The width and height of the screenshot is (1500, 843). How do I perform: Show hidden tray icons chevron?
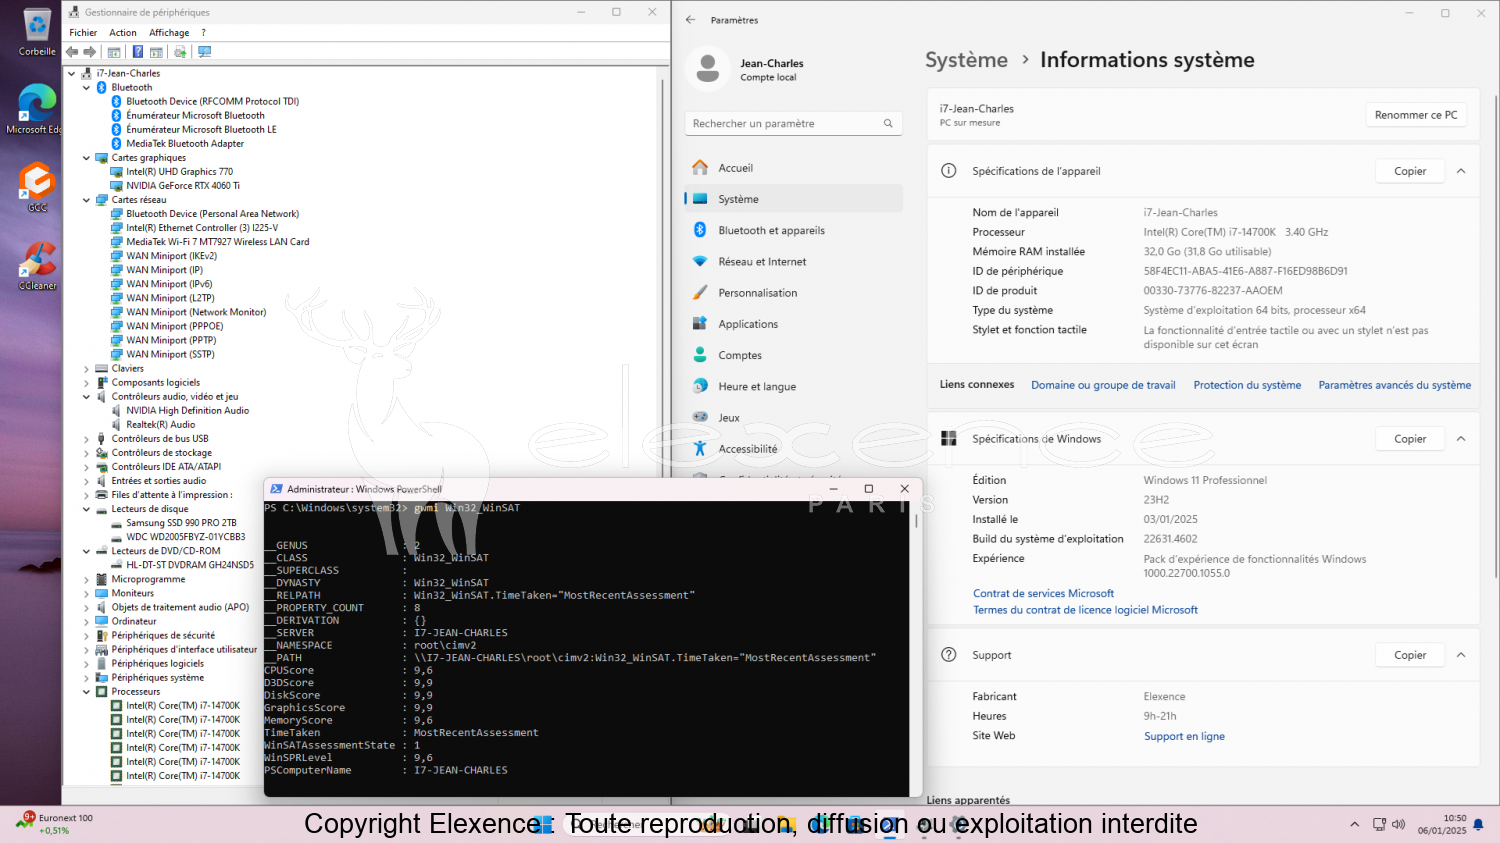[1355, 824]
